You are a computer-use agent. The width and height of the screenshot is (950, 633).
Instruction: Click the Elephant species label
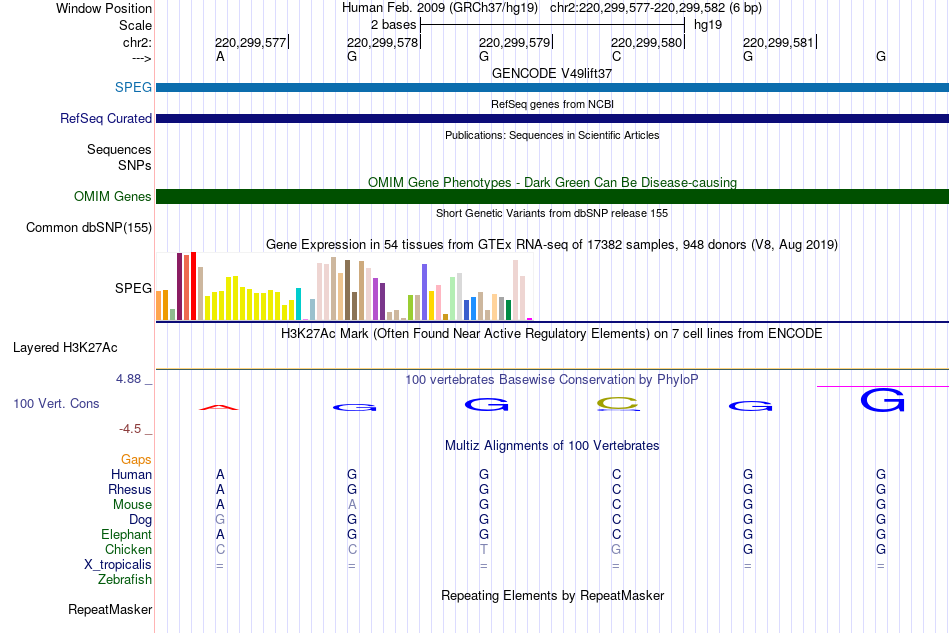(126, 535)
